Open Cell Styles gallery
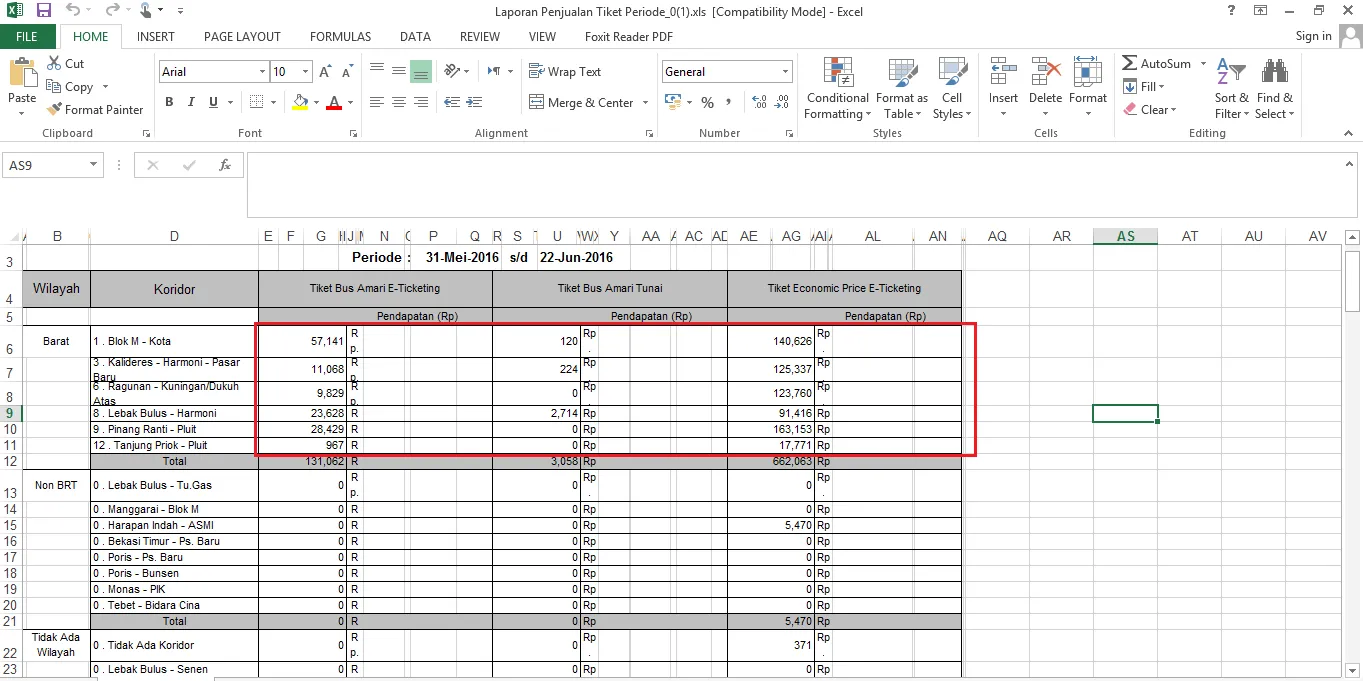The width and height of the screenshot is (1363, 681). (x=951, y=88)
